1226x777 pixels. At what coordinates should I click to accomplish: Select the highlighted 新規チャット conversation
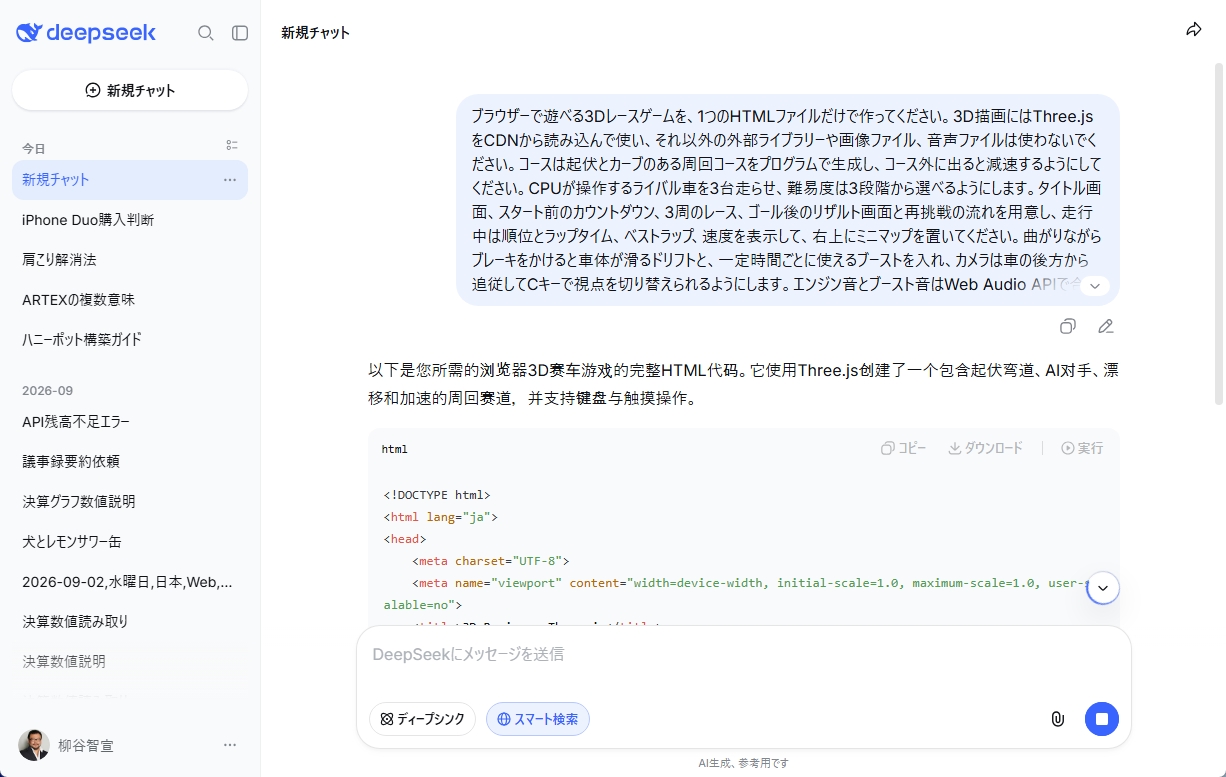[x=130, y=180]
